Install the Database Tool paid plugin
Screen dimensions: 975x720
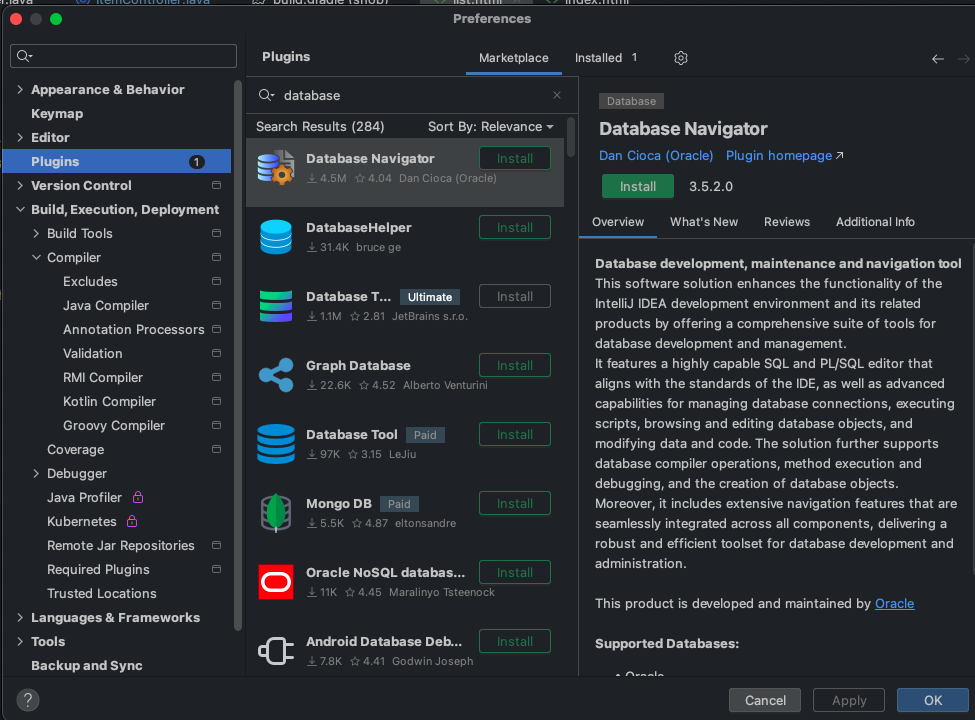tap(515, 435)
